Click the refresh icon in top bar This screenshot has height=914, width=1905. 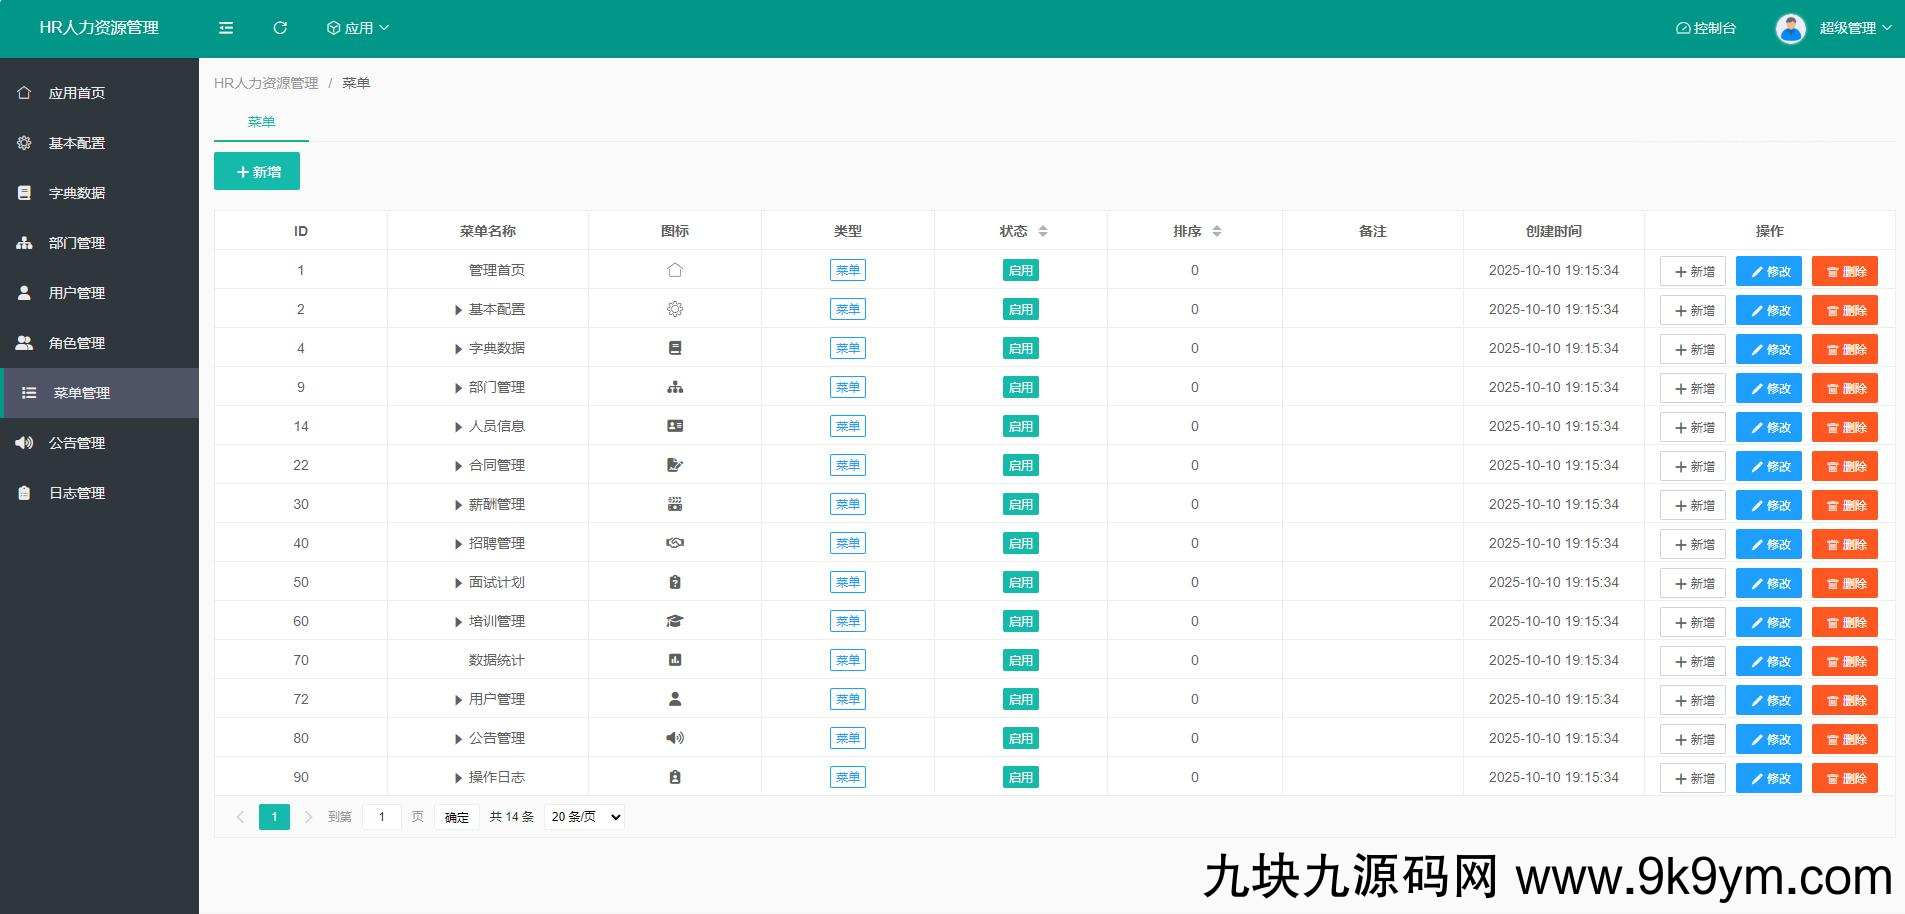pos(280,28)
